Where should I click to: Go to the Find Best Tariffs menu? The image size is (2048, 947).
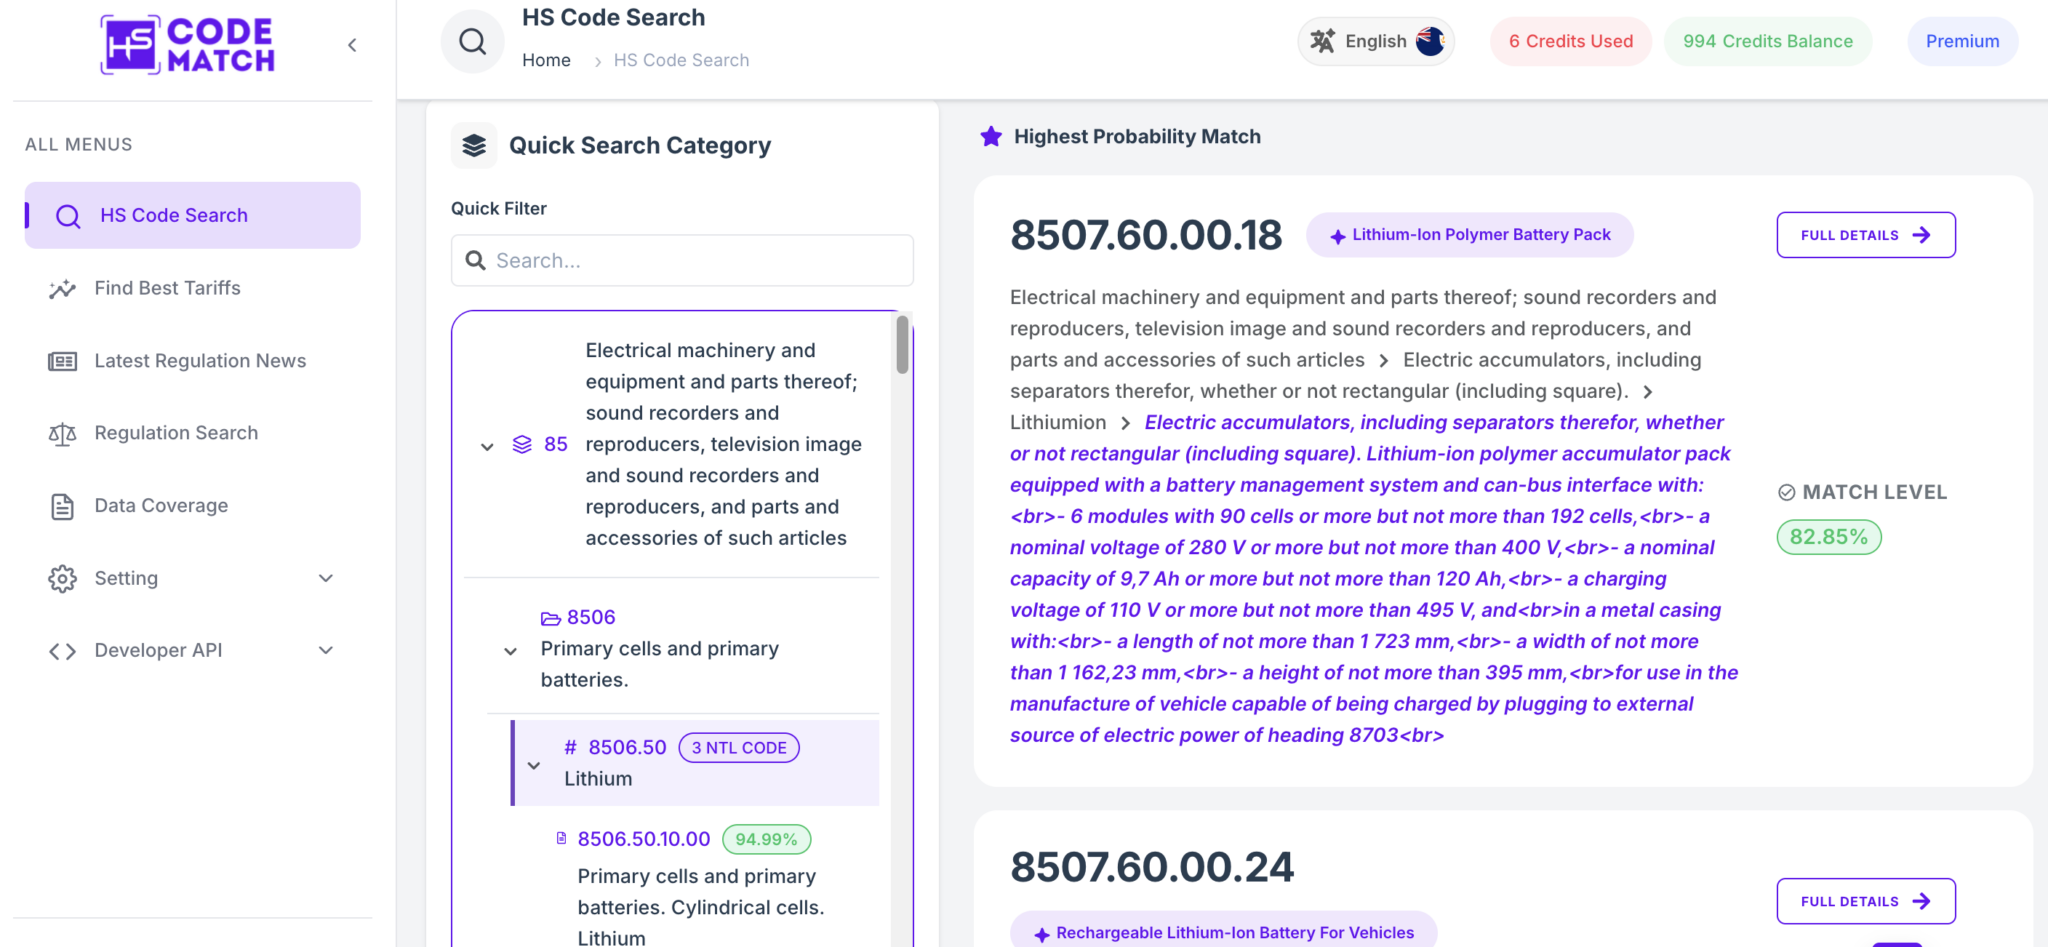(193, 288)
